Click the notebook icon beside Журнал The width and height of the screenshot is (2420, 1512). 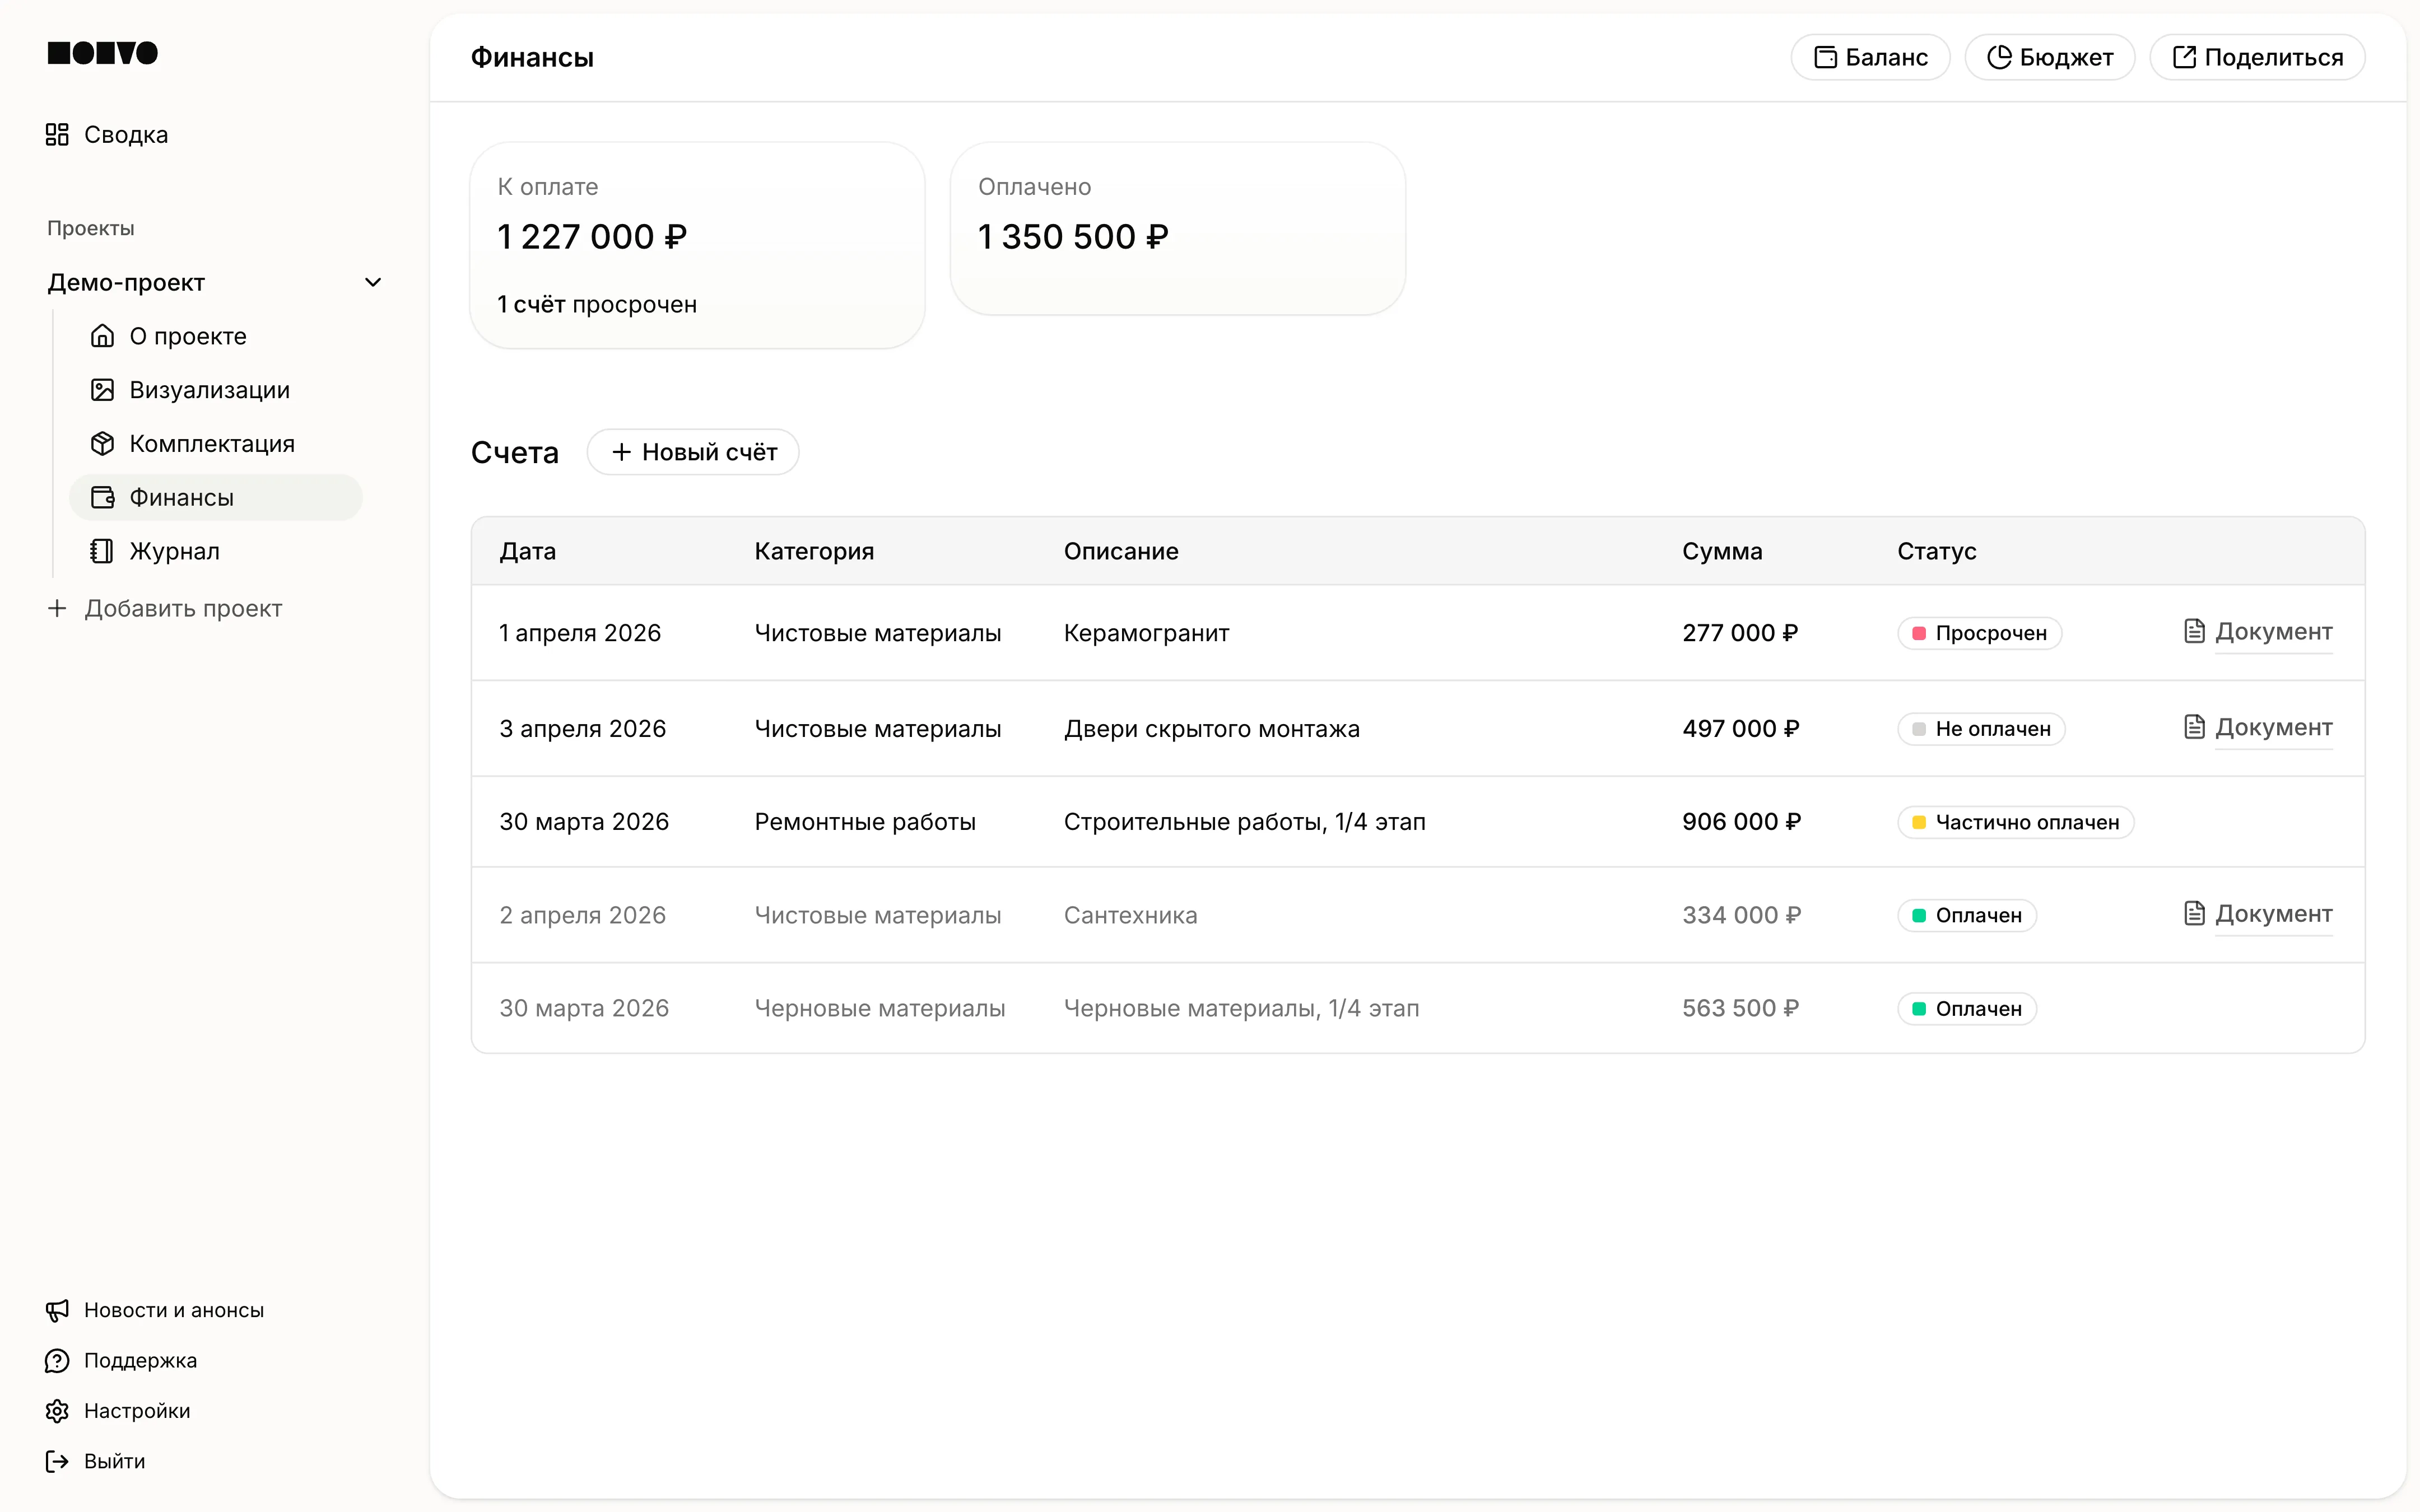[102, 551]
